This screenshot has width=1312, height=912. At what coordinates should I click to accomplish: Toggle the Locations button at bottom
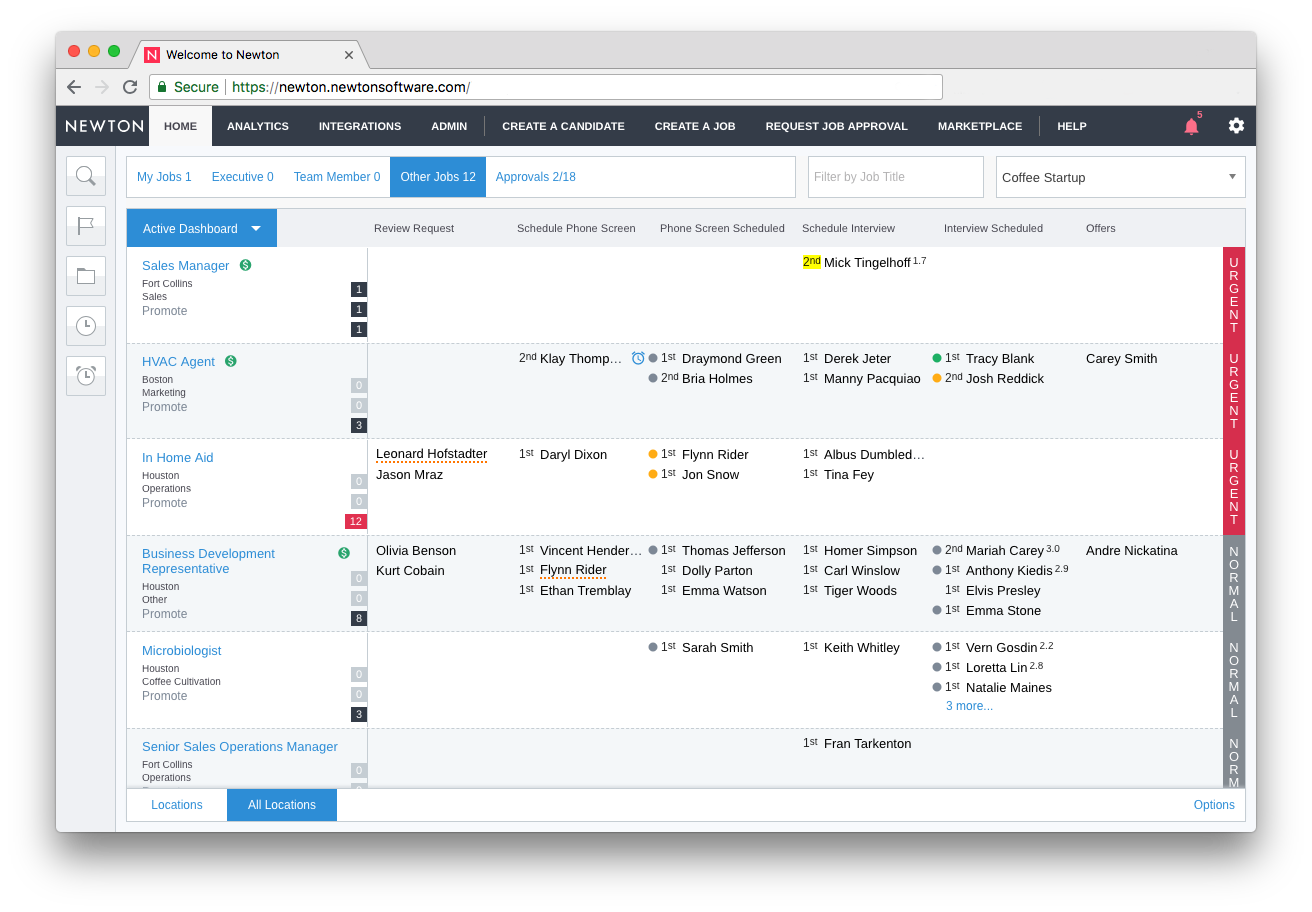coord(177,805)
